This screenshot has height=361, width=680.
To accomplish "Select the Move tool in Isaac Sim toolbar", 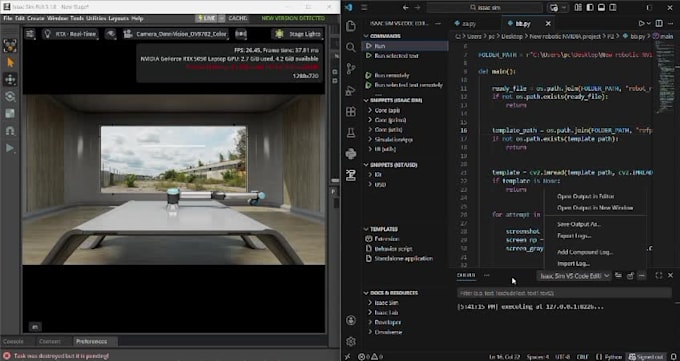I will 10,79.
